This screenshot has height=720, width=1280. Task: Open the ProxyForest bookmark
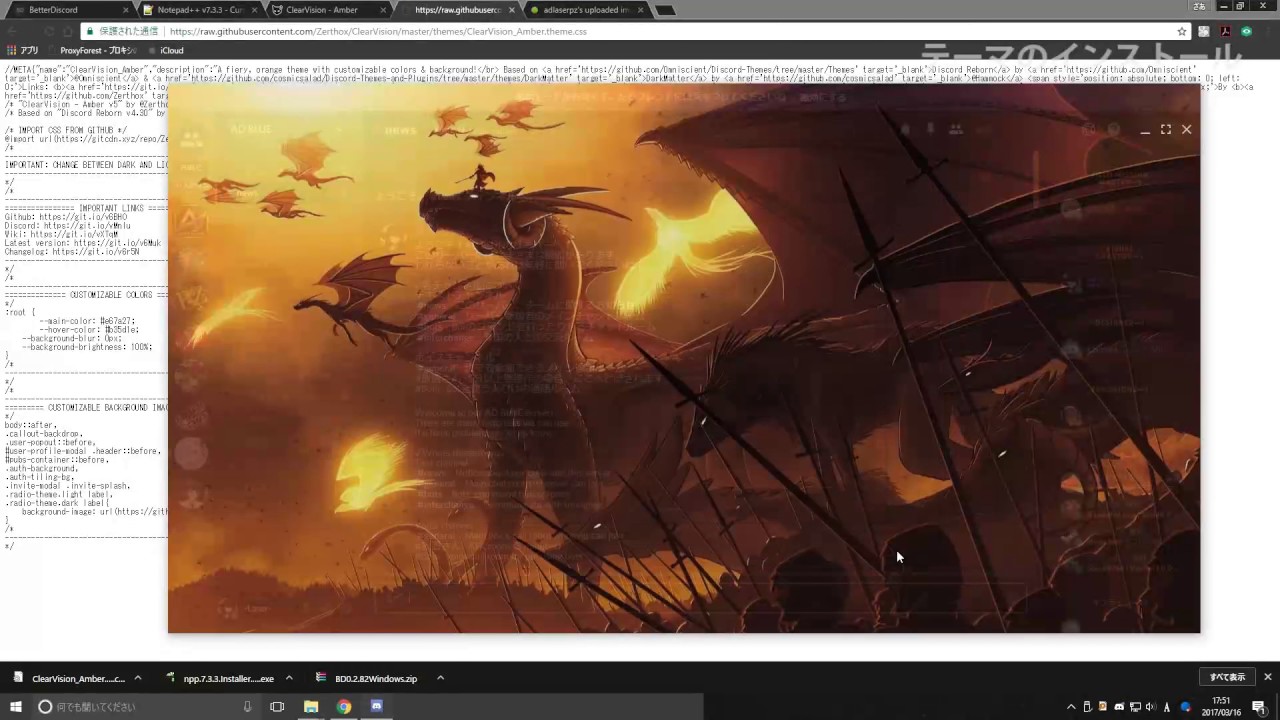click(93, 50)
